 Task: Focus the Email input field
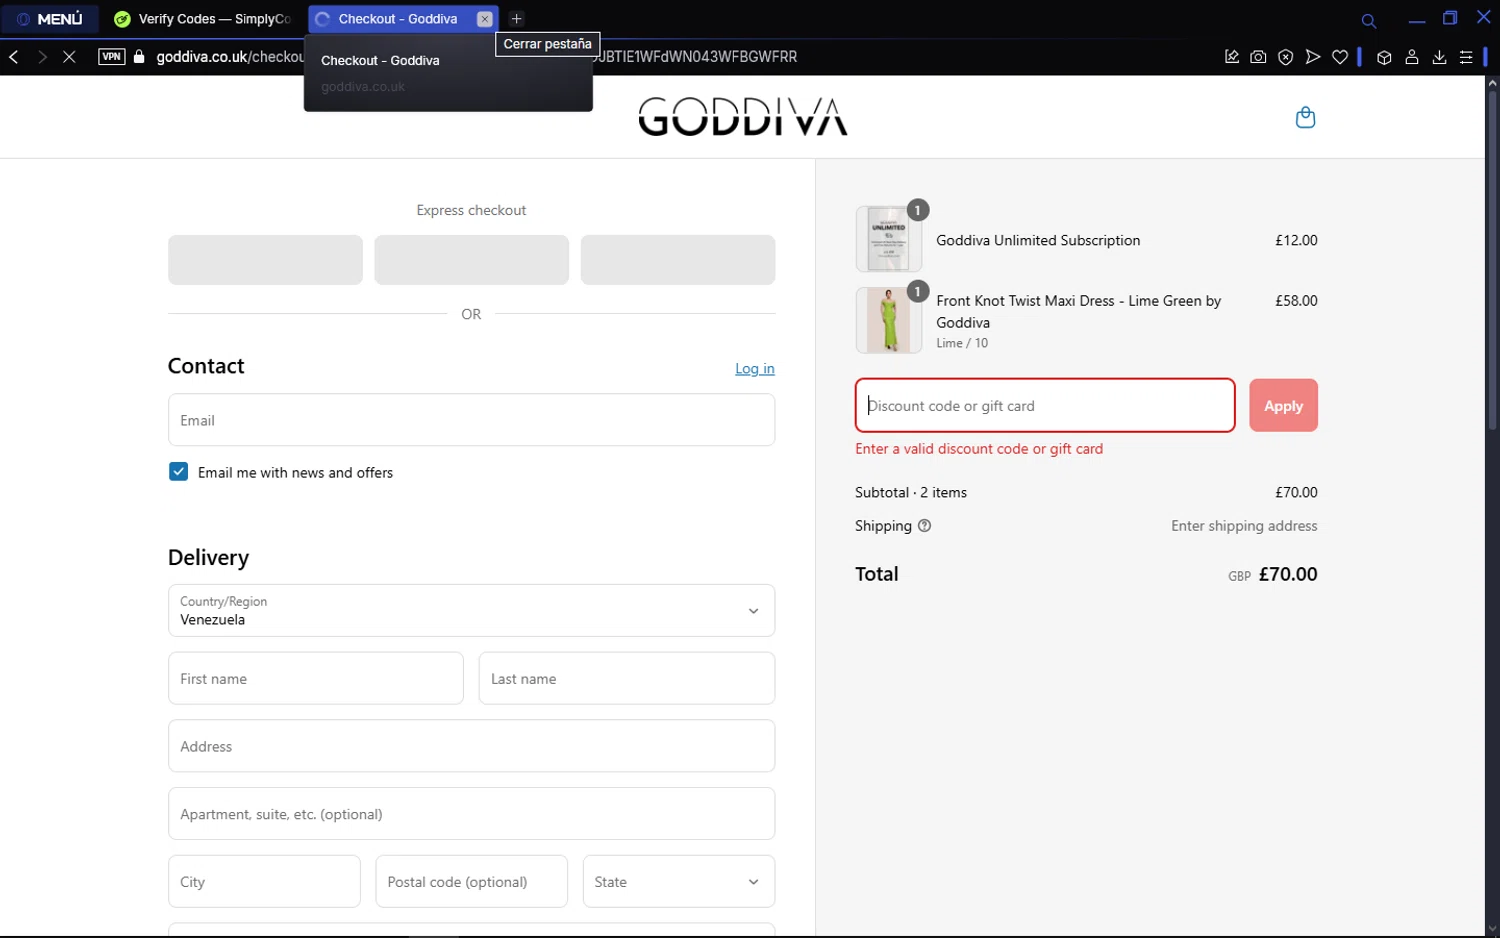[x=471, y=420]
